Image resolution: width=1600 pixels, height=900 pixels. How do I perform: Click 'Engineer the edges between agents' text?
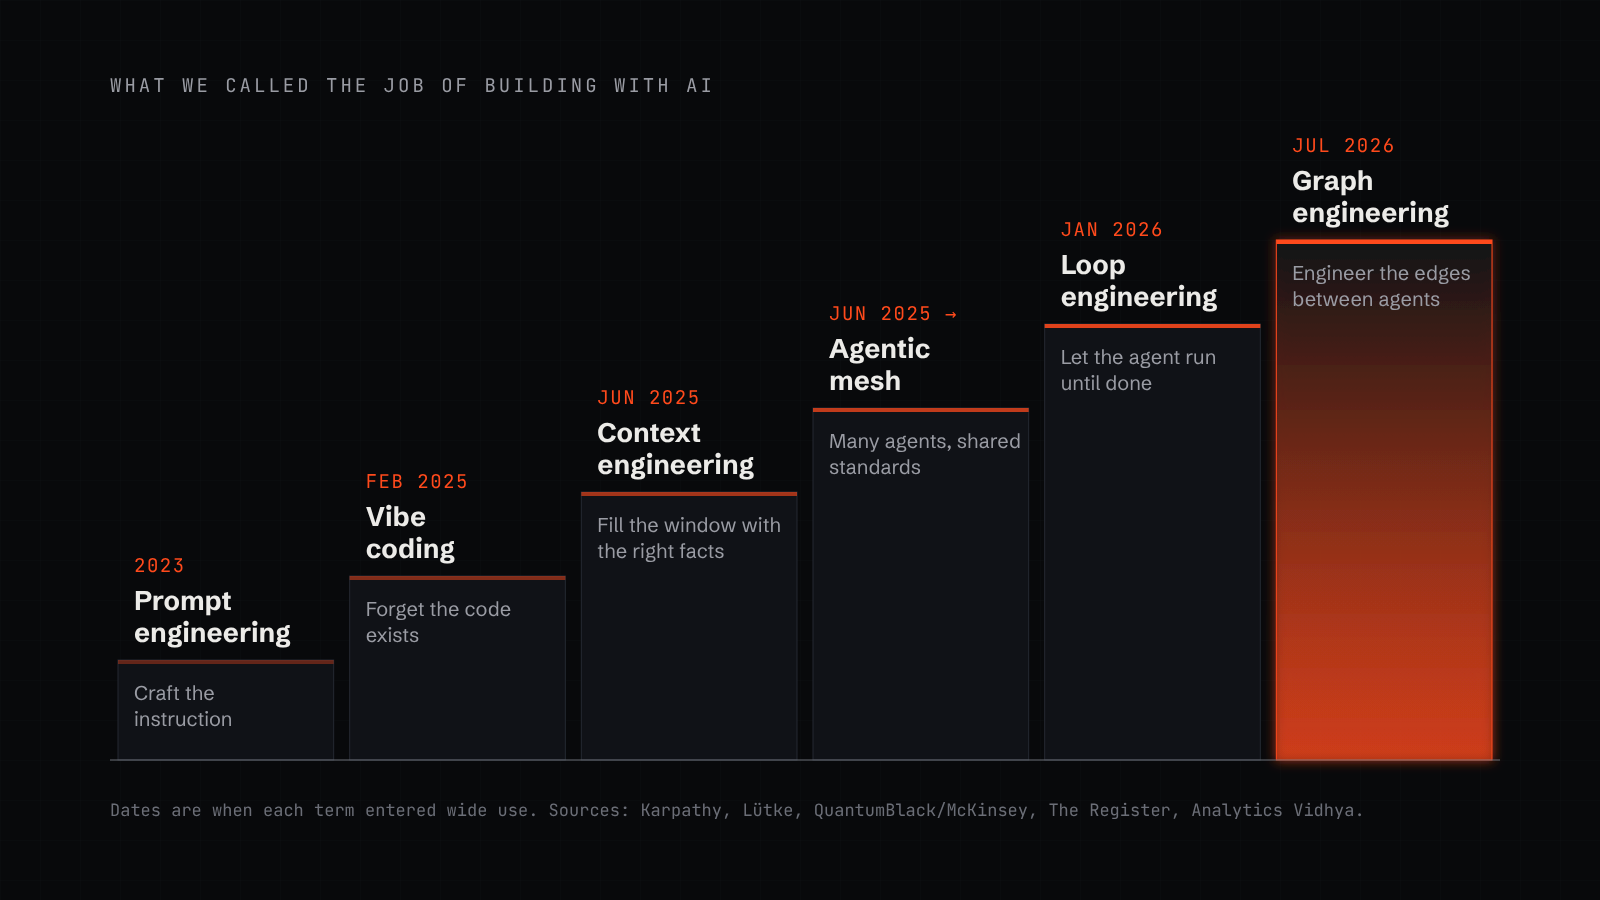click(1381, 286)
